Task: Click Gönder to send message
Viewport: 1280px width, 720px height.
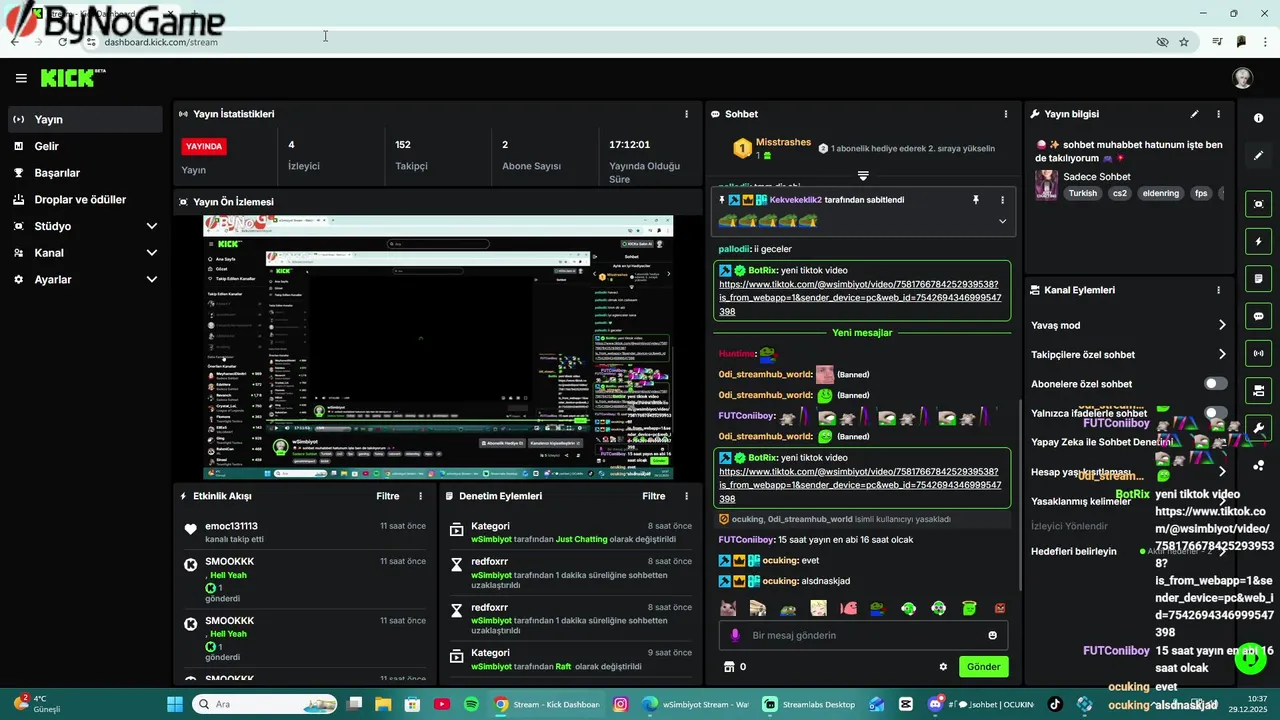Action: click(x=983, y=667)
